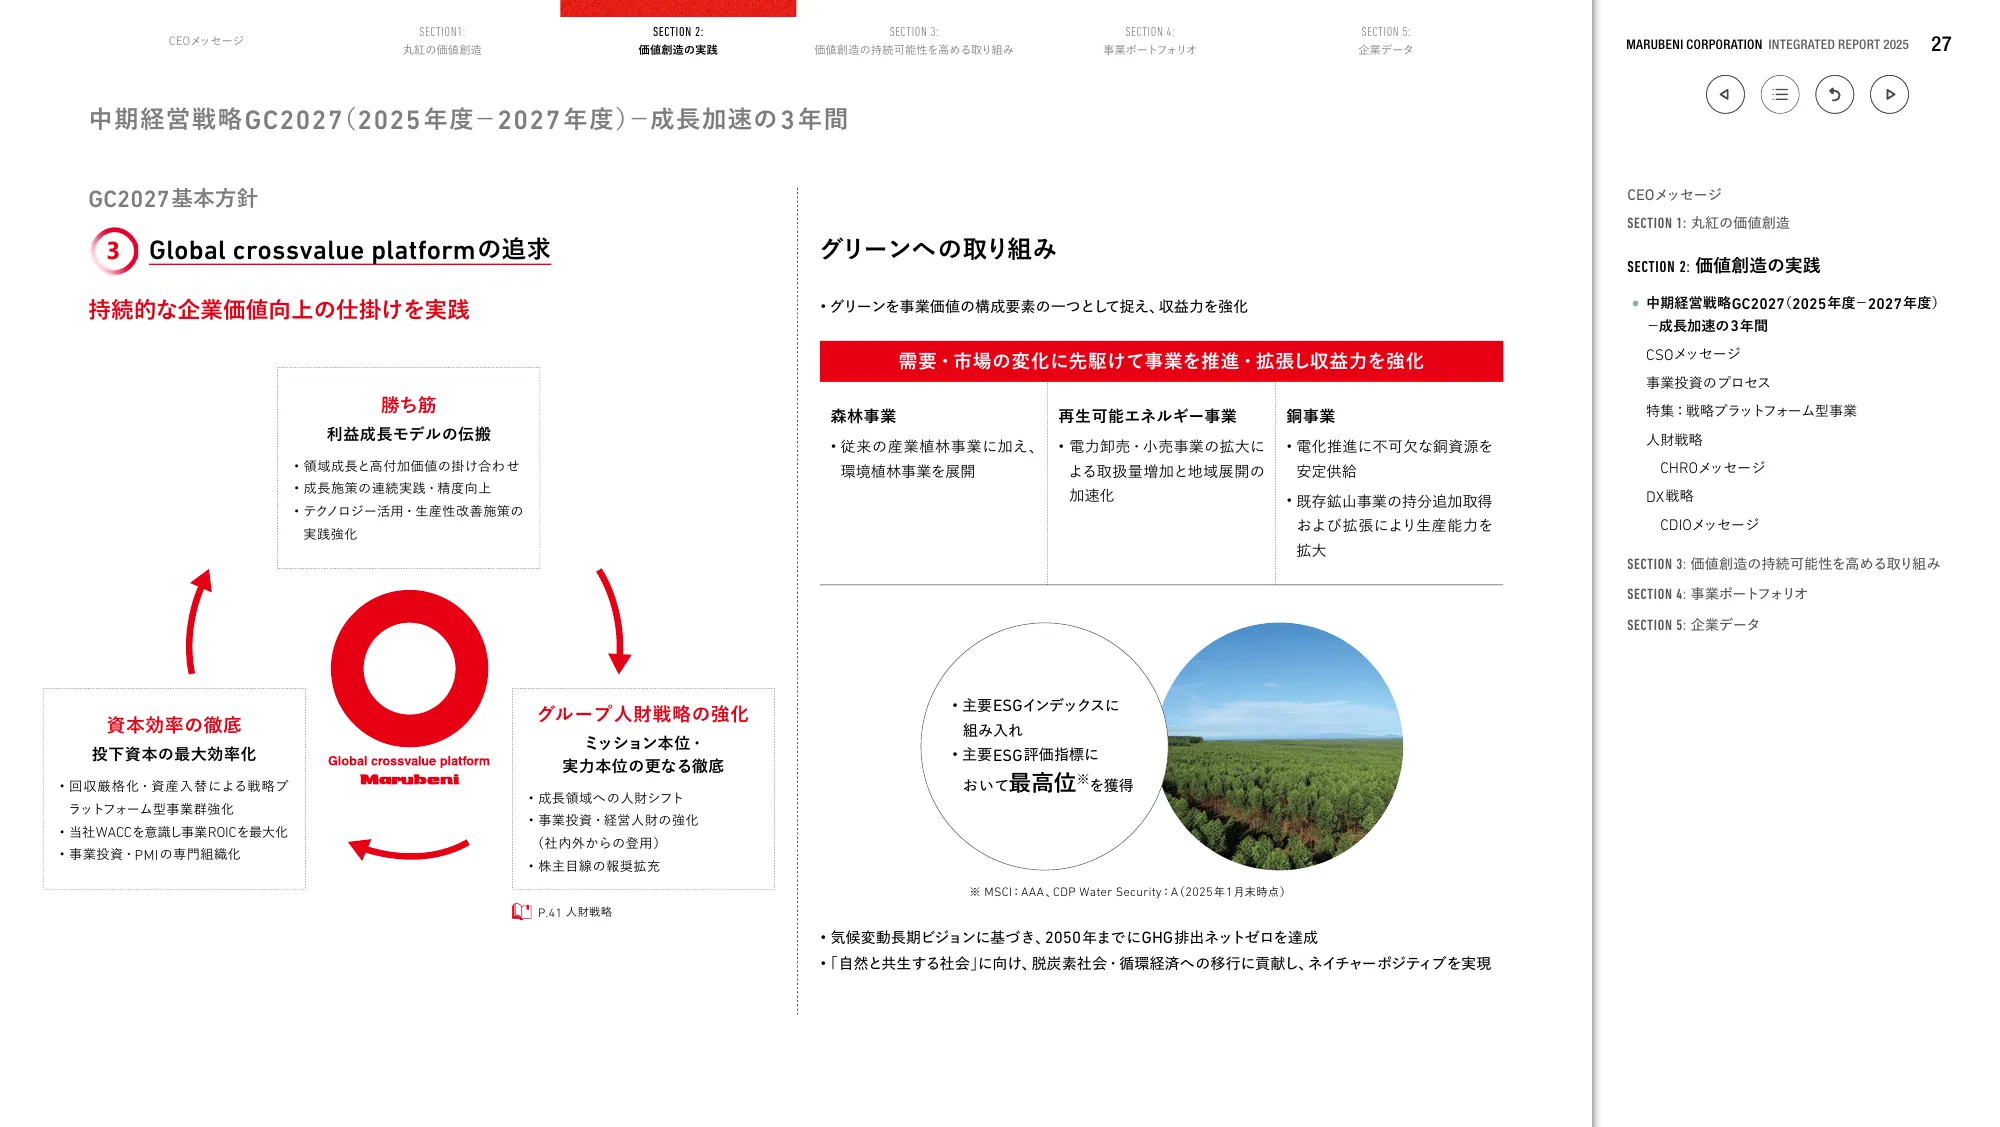
Task: Open P.41 人財戦略 via the red book icon
Action: pos(521,911)
